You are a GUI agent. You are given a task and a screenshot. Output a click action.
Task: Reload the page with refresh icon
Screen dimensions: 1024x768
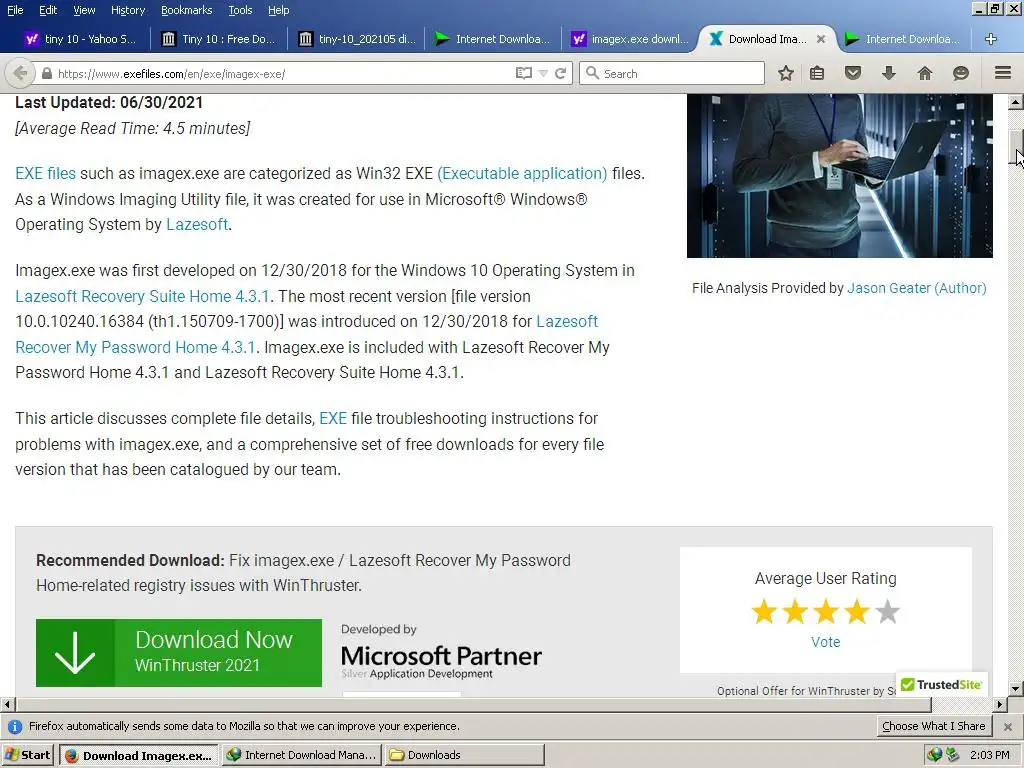560,73
